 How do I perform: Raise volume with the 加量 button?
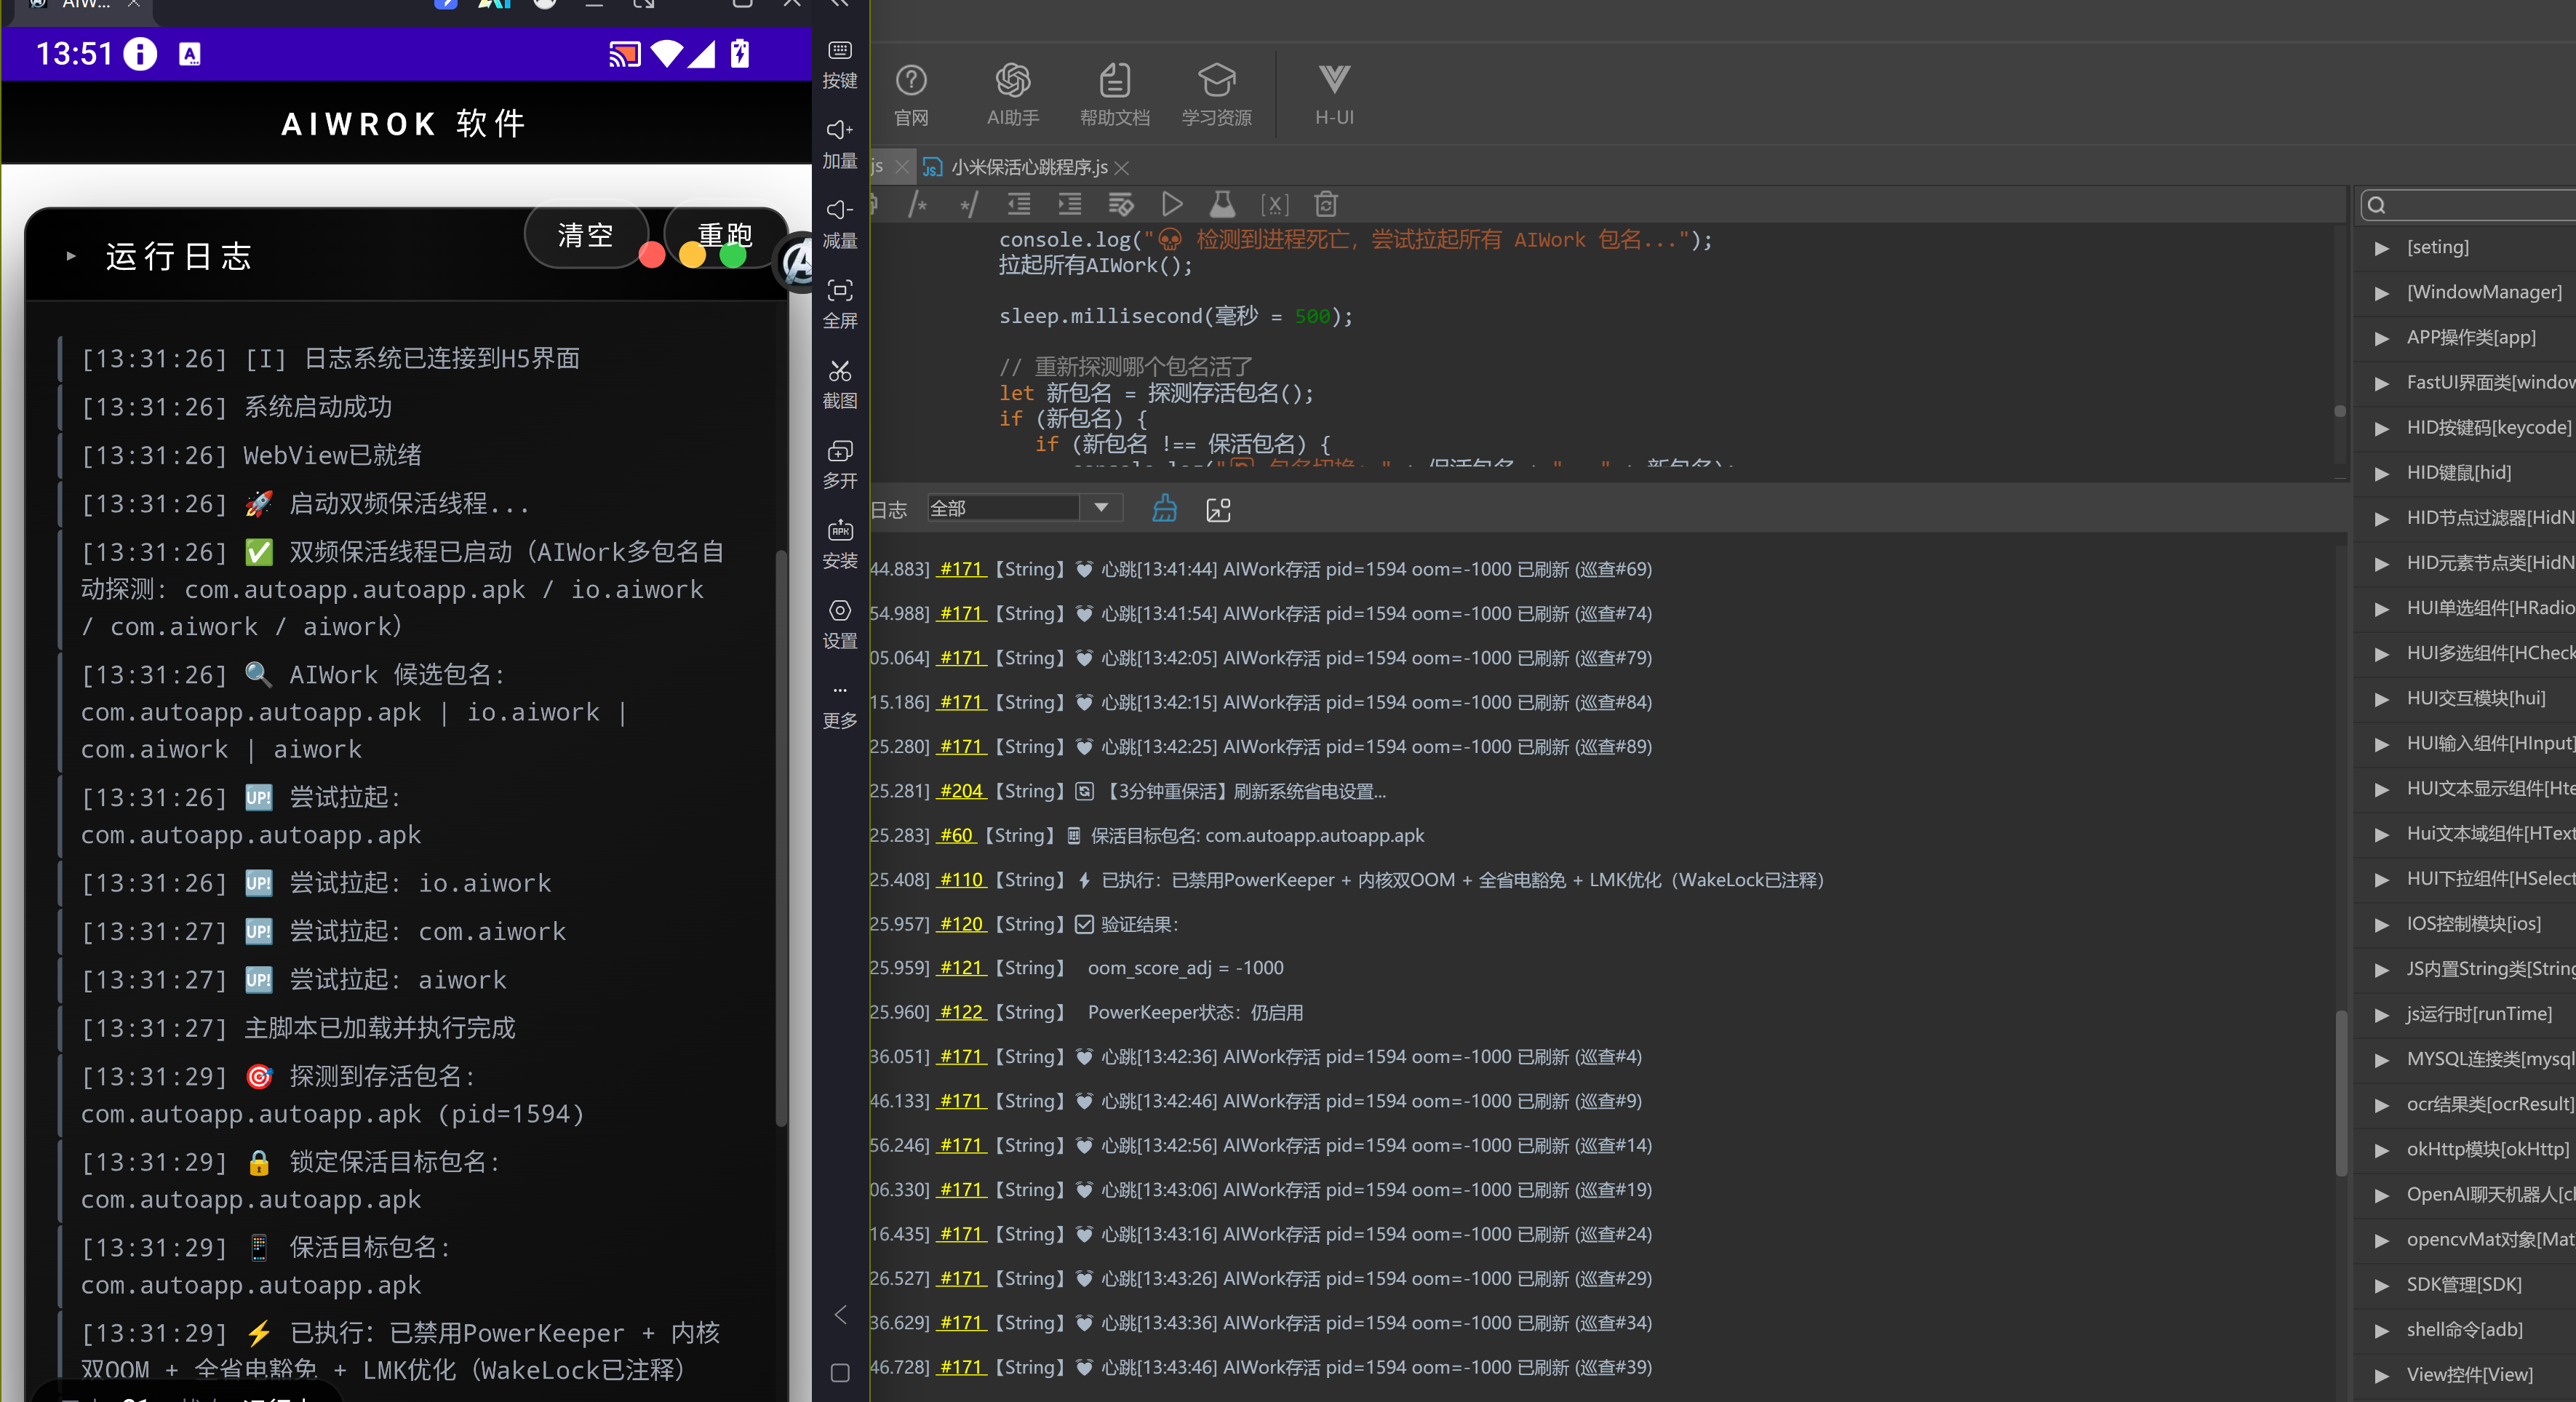point(839,144)
